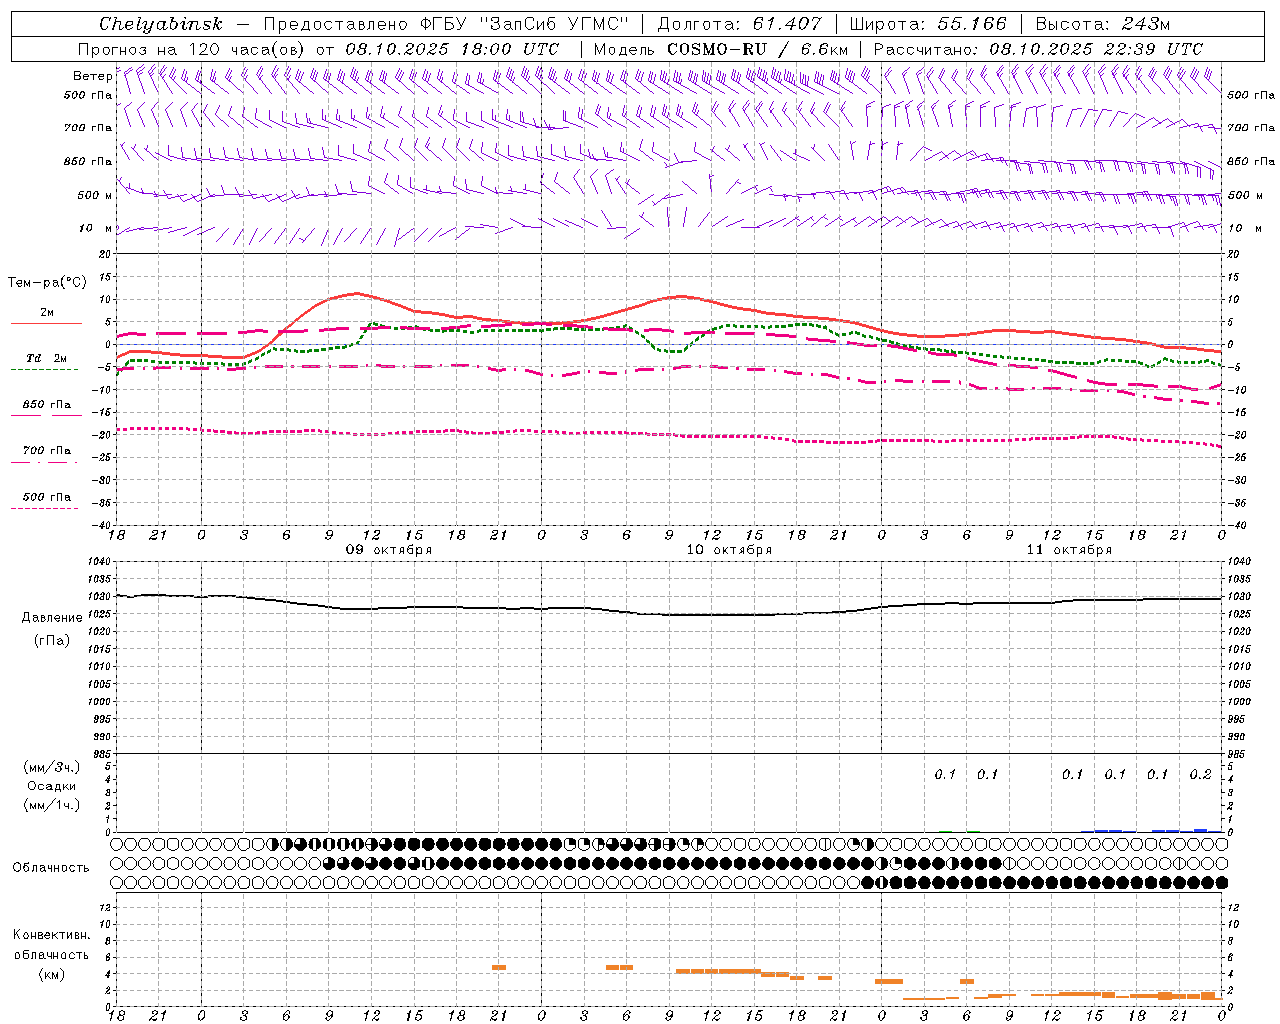Click the 'Модель COSMO-RU / 6.6км' model label
Image resolution: width=1280 pixels, height=1024 pixels.
tap(721, 49)
